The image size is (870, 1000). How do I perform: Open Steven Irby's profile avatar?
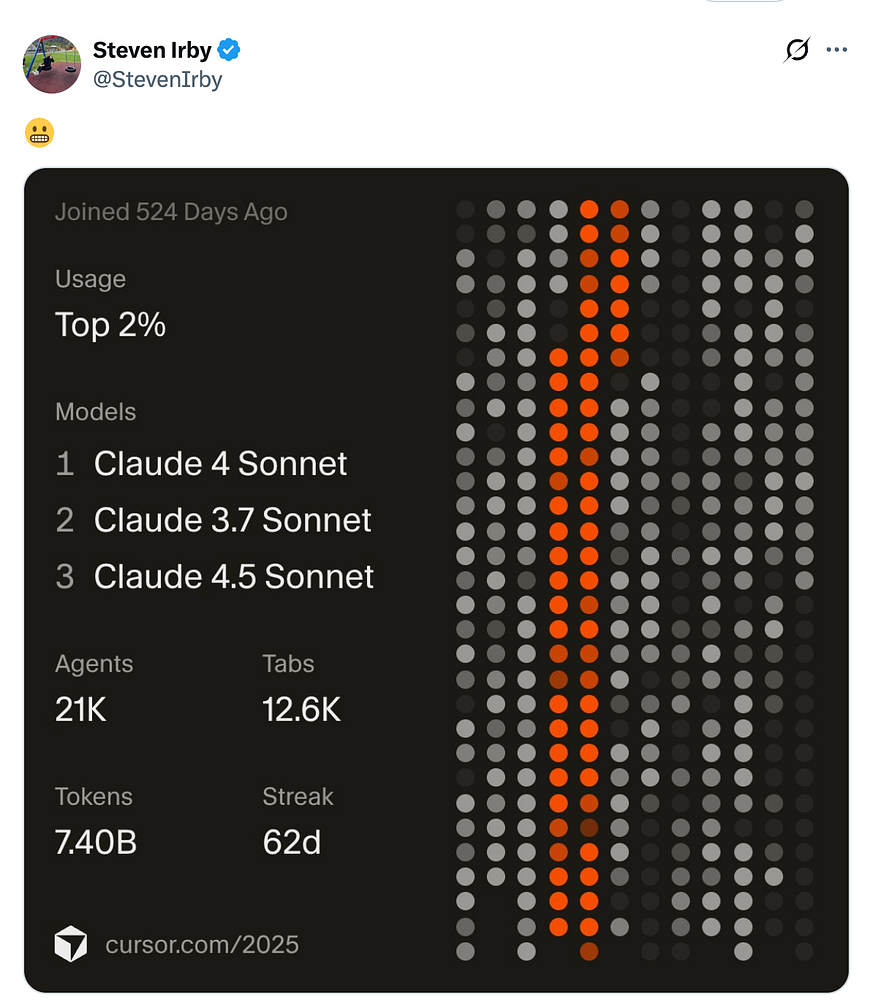coord(51,64)
